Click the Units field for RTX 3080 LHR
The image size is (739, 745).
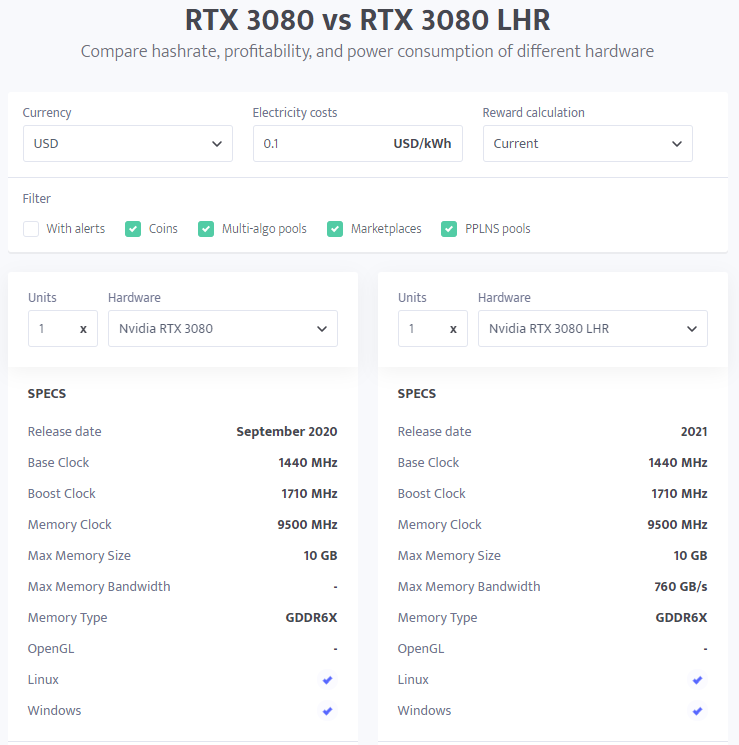[x=433, y=329]
